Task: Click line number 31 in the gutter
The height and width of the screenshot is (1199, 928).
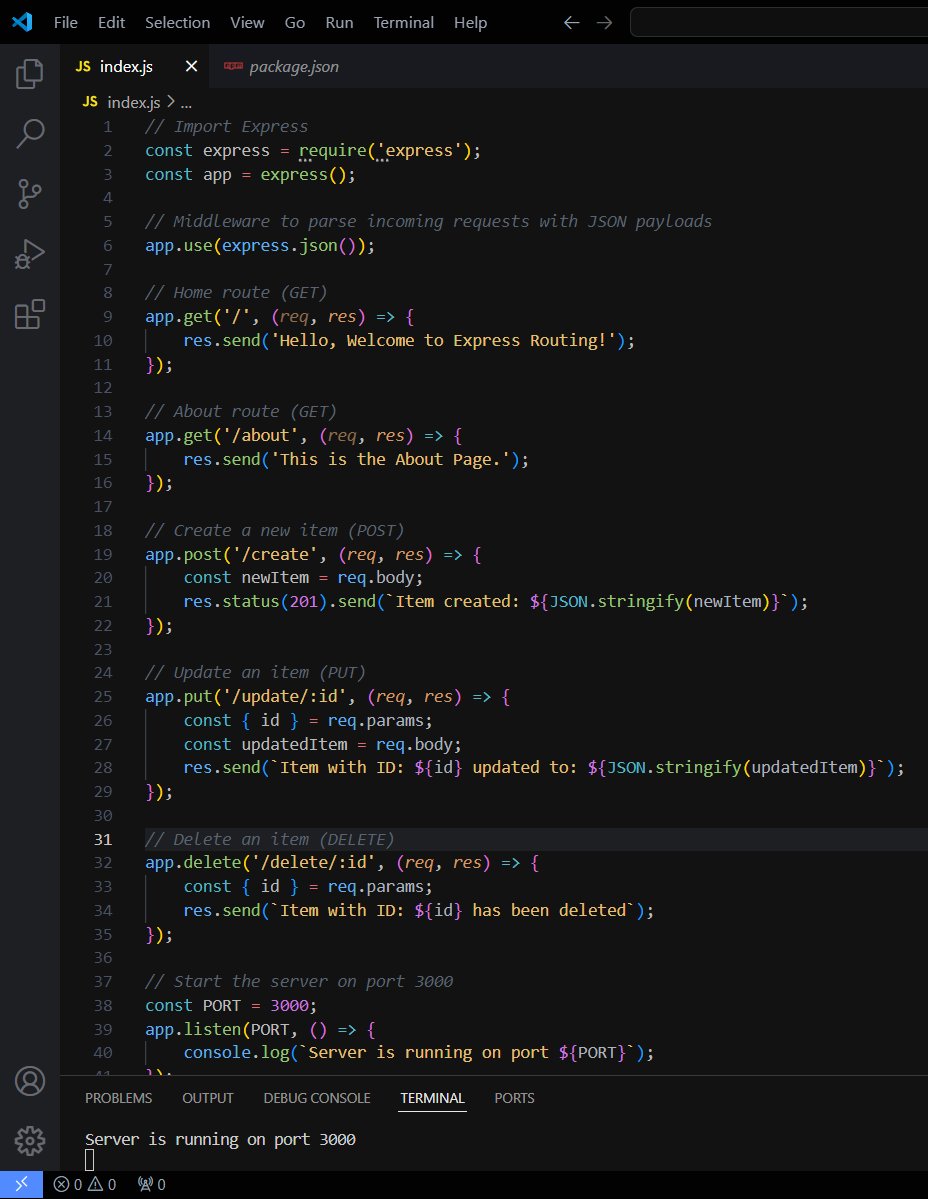Action: pyautogui.click(x=103, y=840)
